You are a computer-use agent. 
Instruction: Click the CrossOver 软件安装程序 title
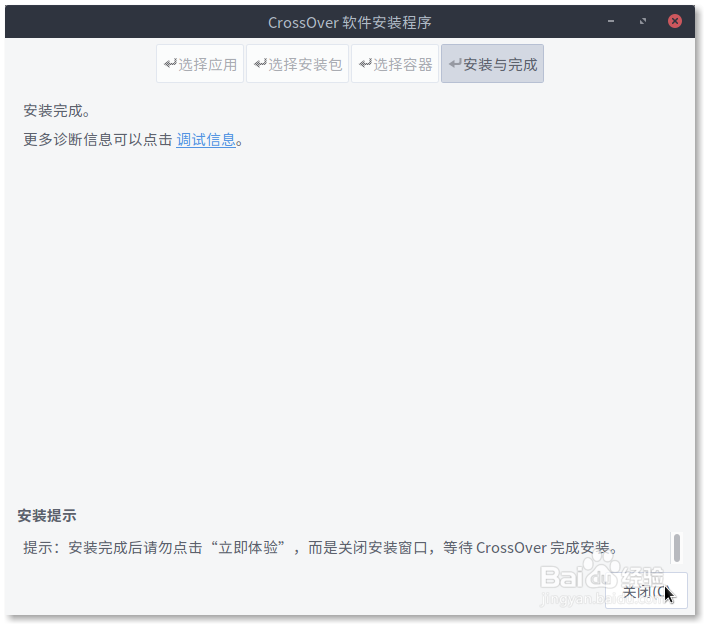350,22
